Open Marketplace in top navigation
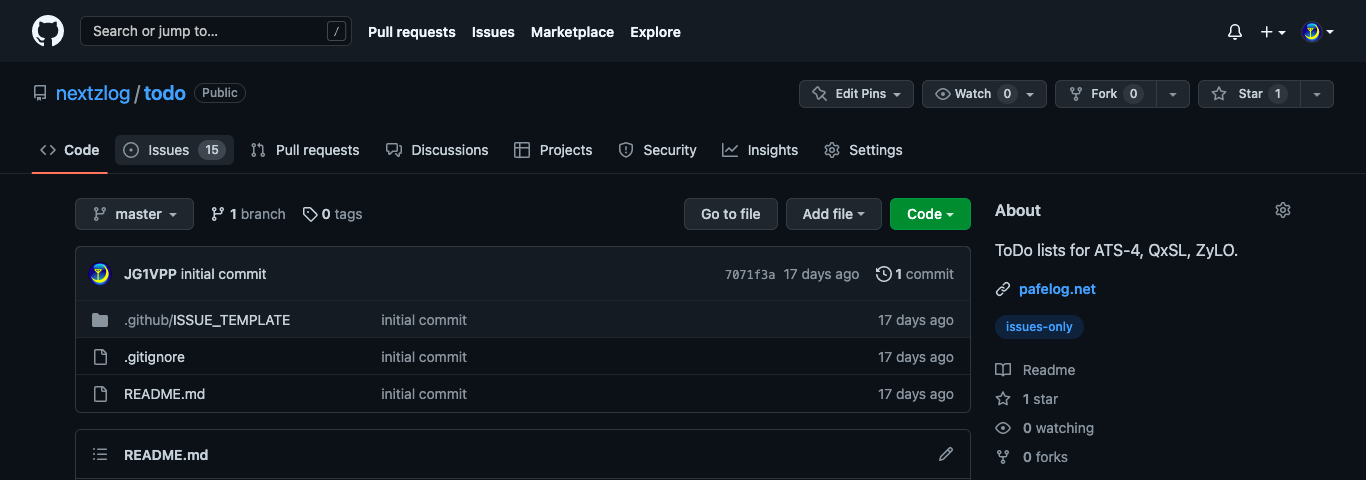The image size is (1366, 480). click(572, 32)
